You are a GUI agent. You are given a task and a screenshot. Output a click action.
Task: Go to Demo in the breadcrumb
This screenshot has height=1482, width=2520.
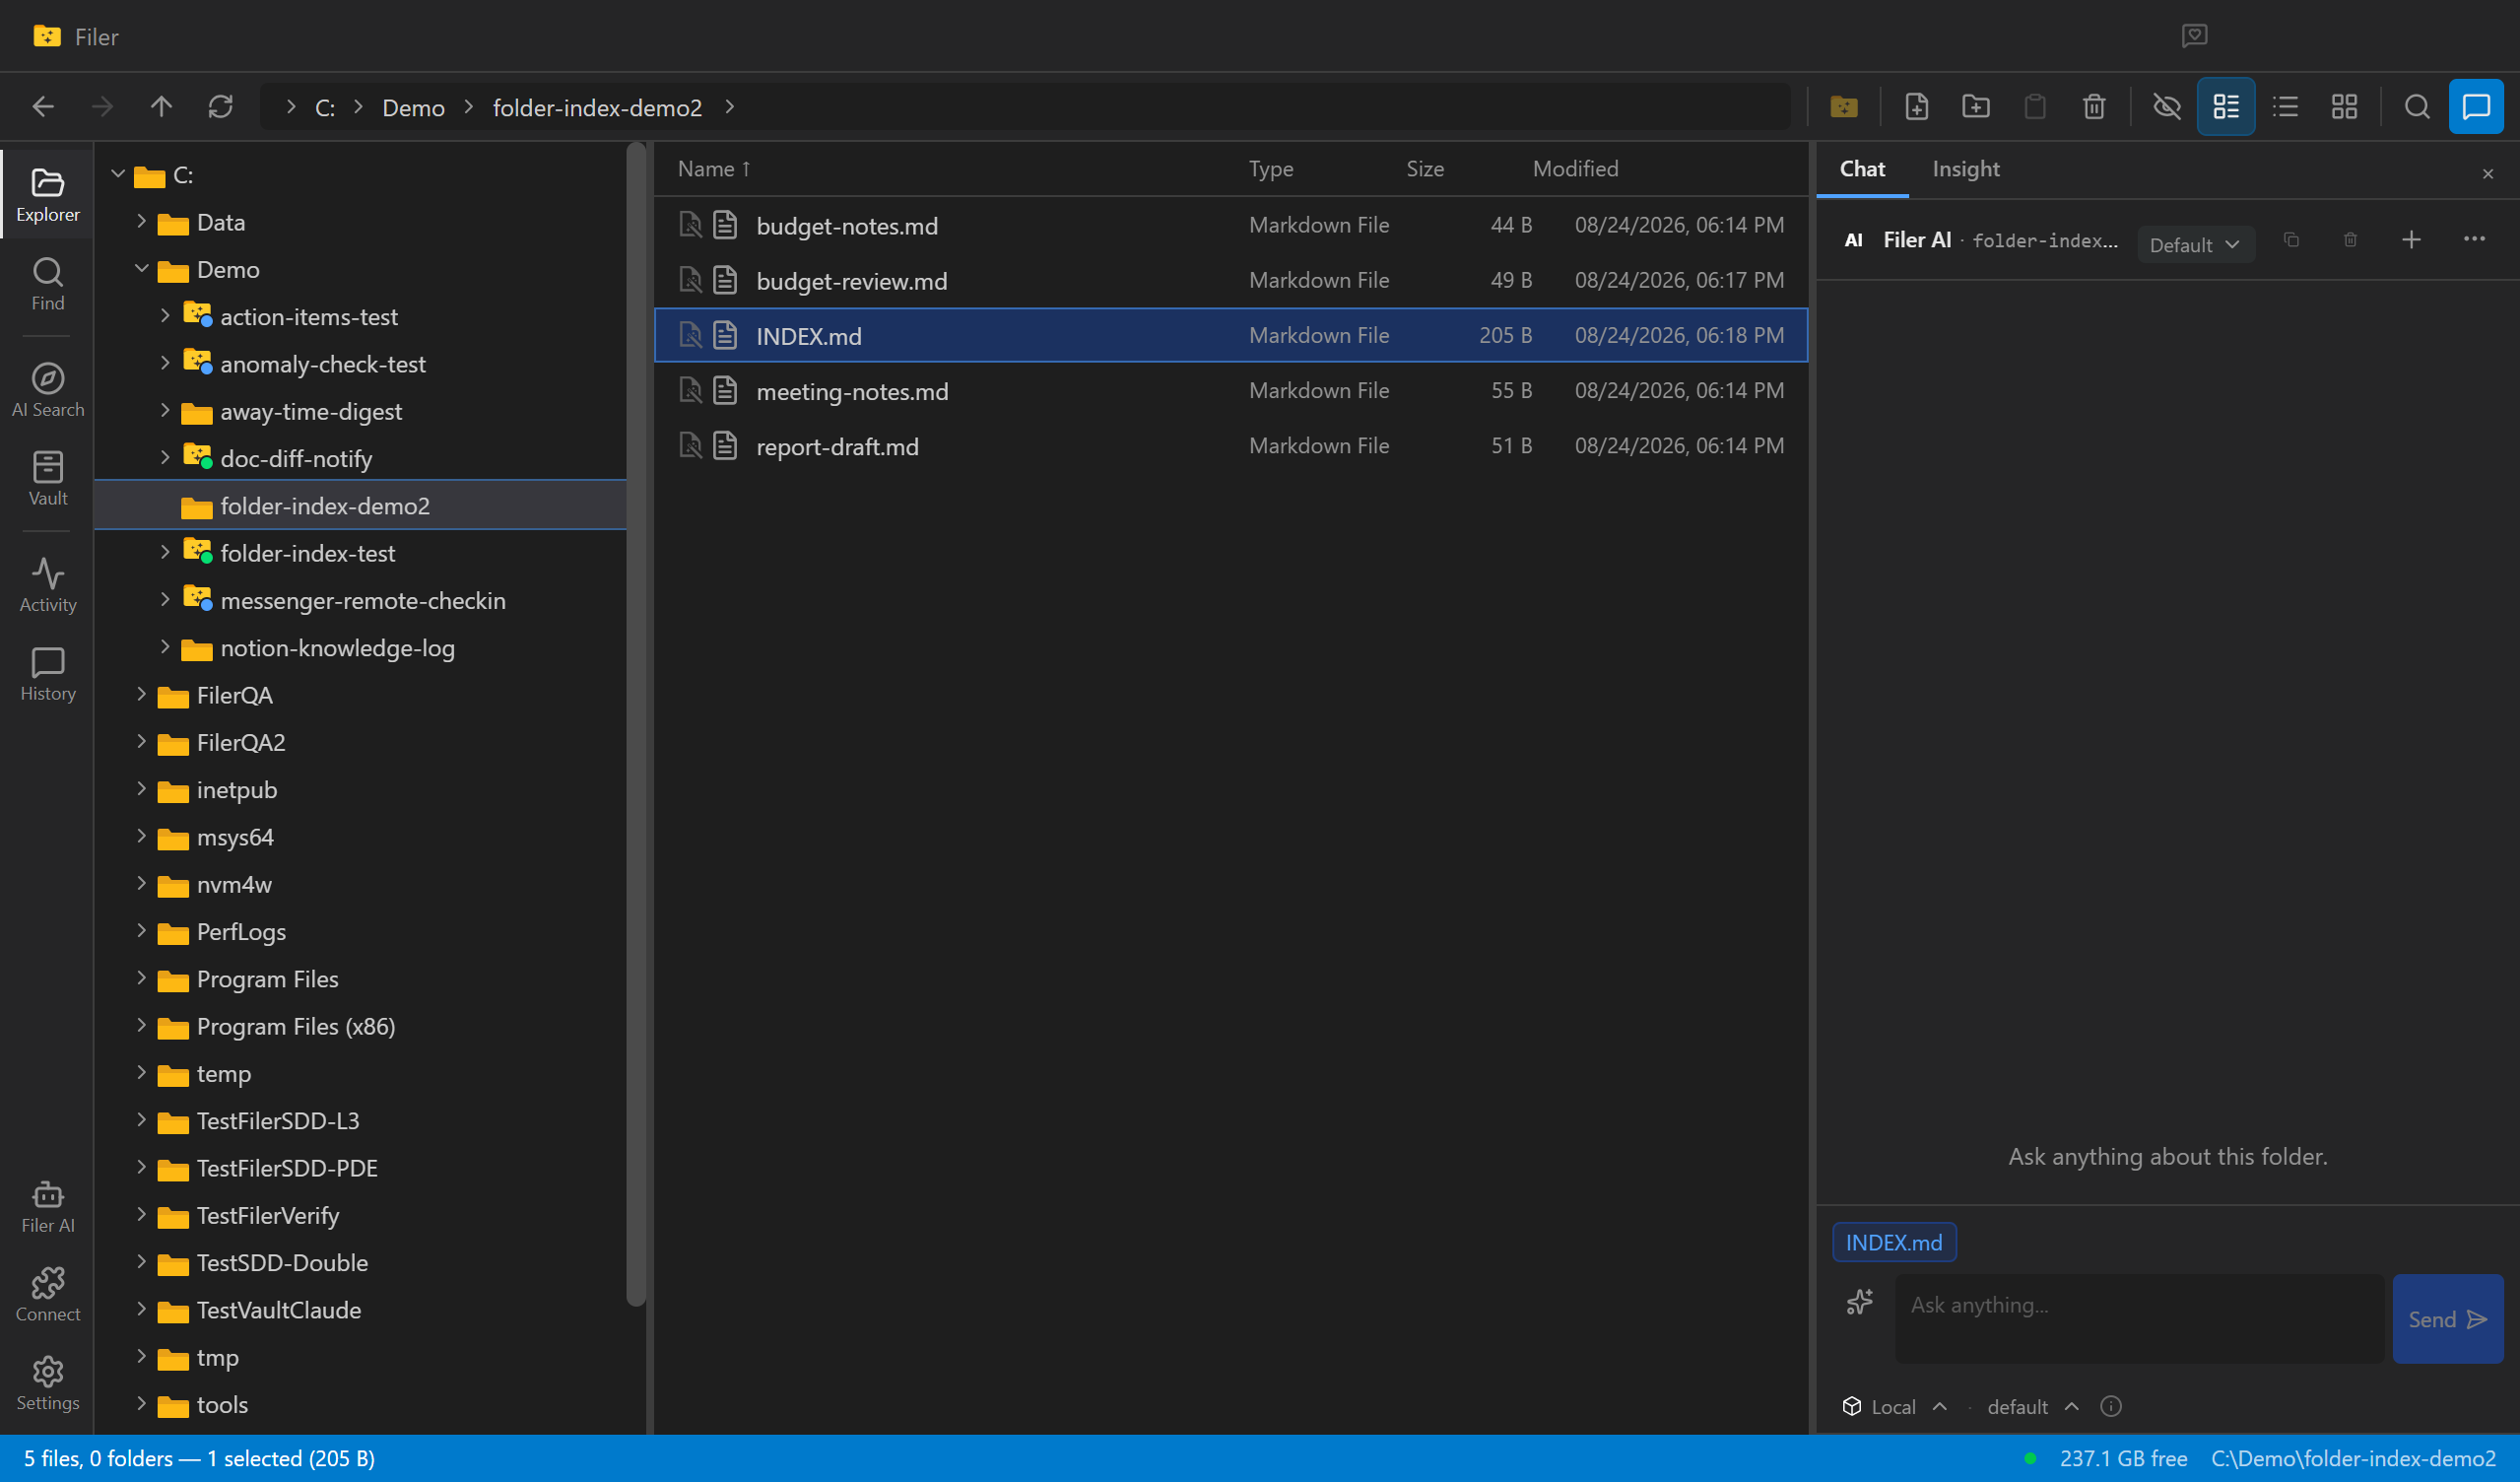coord(413,107)
